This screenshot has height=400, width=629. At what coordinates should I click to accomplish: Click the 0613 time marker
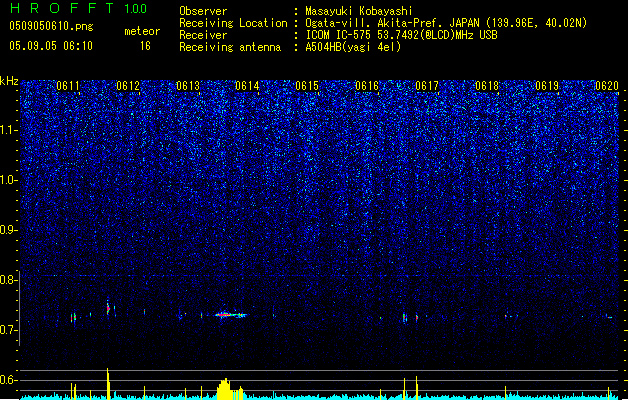188,86
